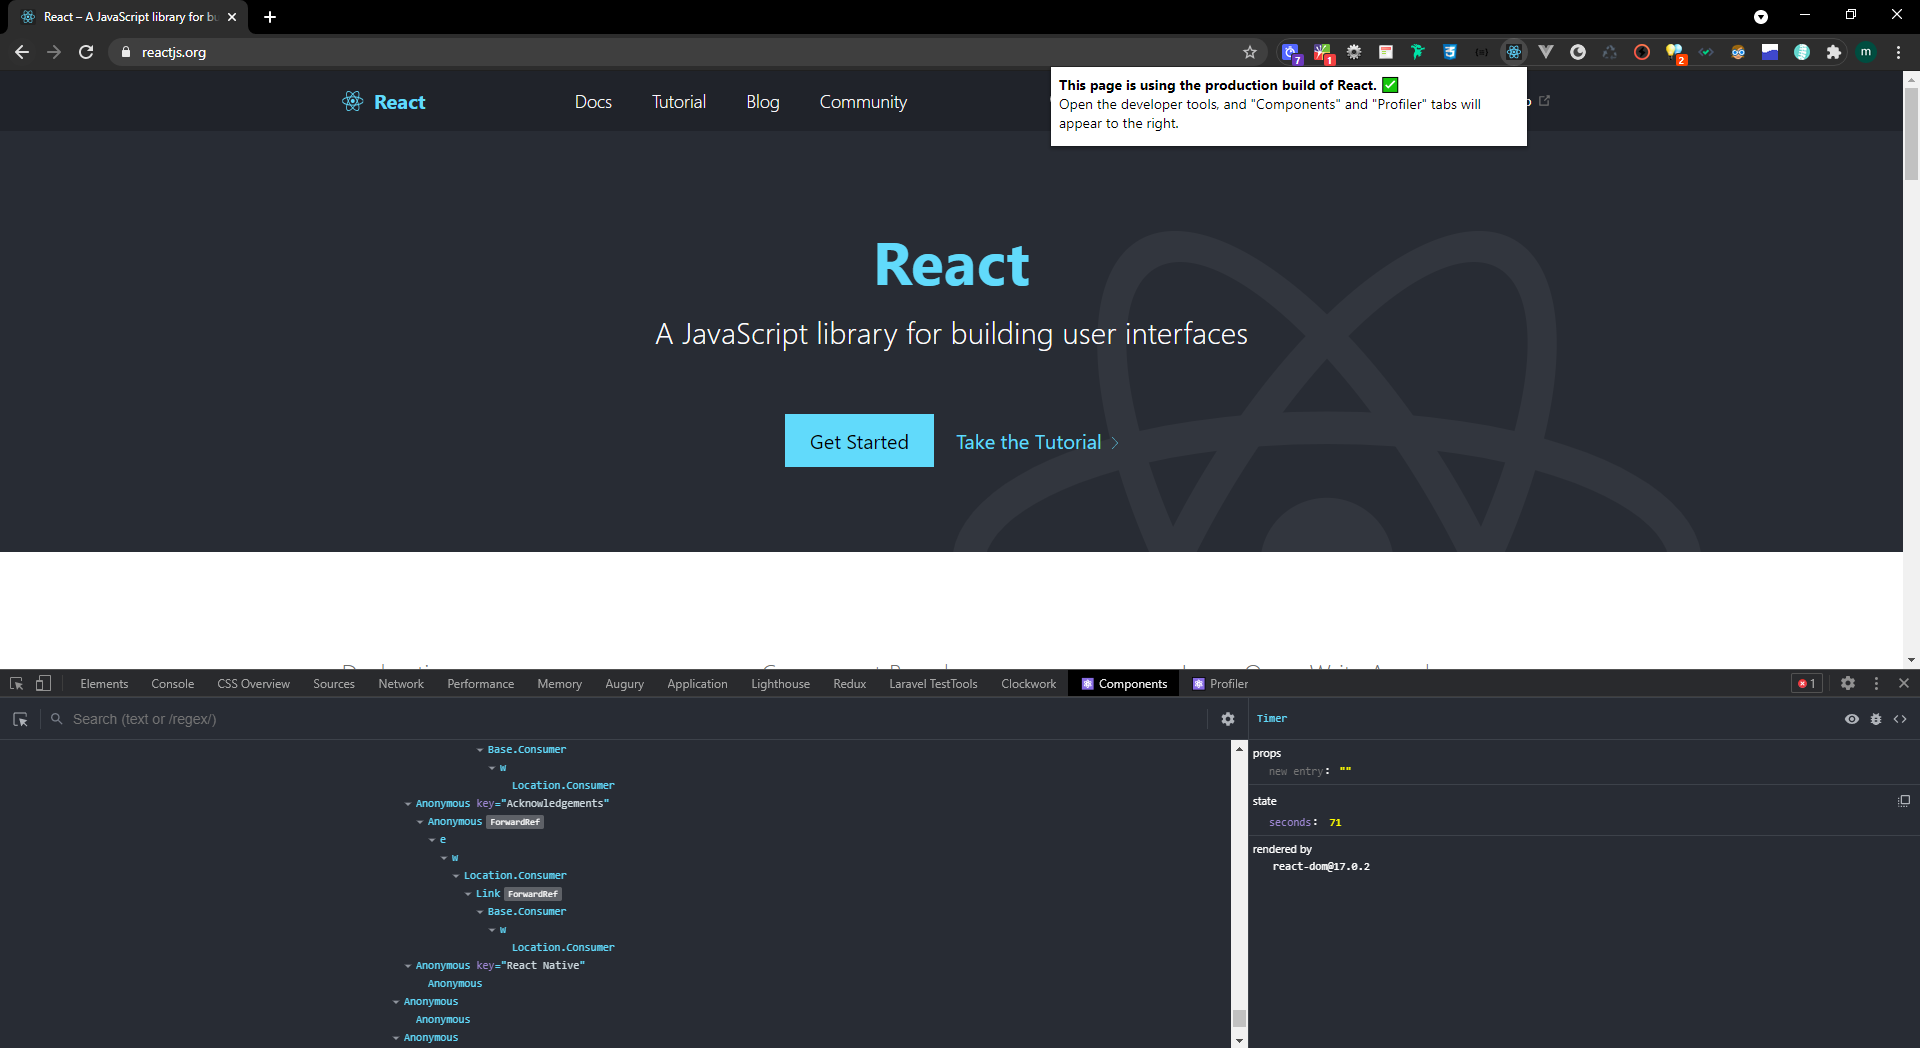Click the clock extension icon with badge 7

[x=1291, y=53]
